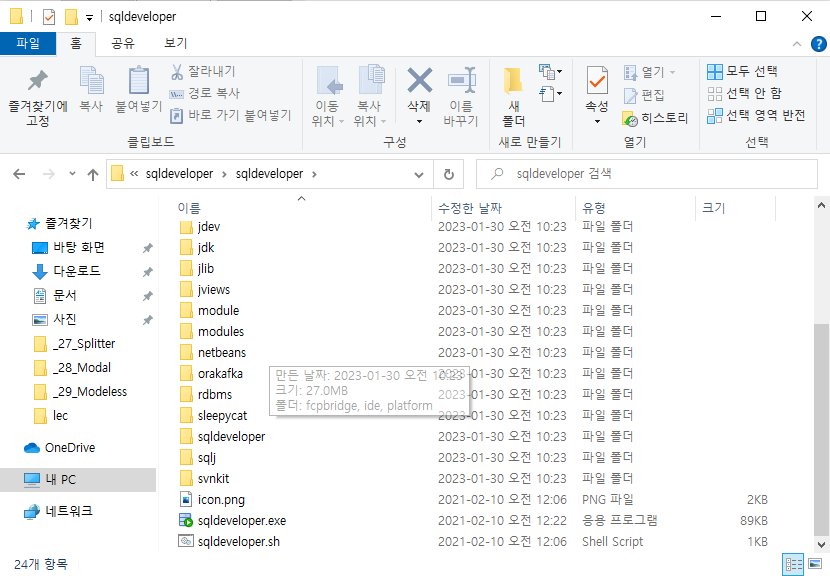The width and height of the screenshot is (830, 576).
Task: Expand address bar history dropdown
Action: tap(419, 174)
